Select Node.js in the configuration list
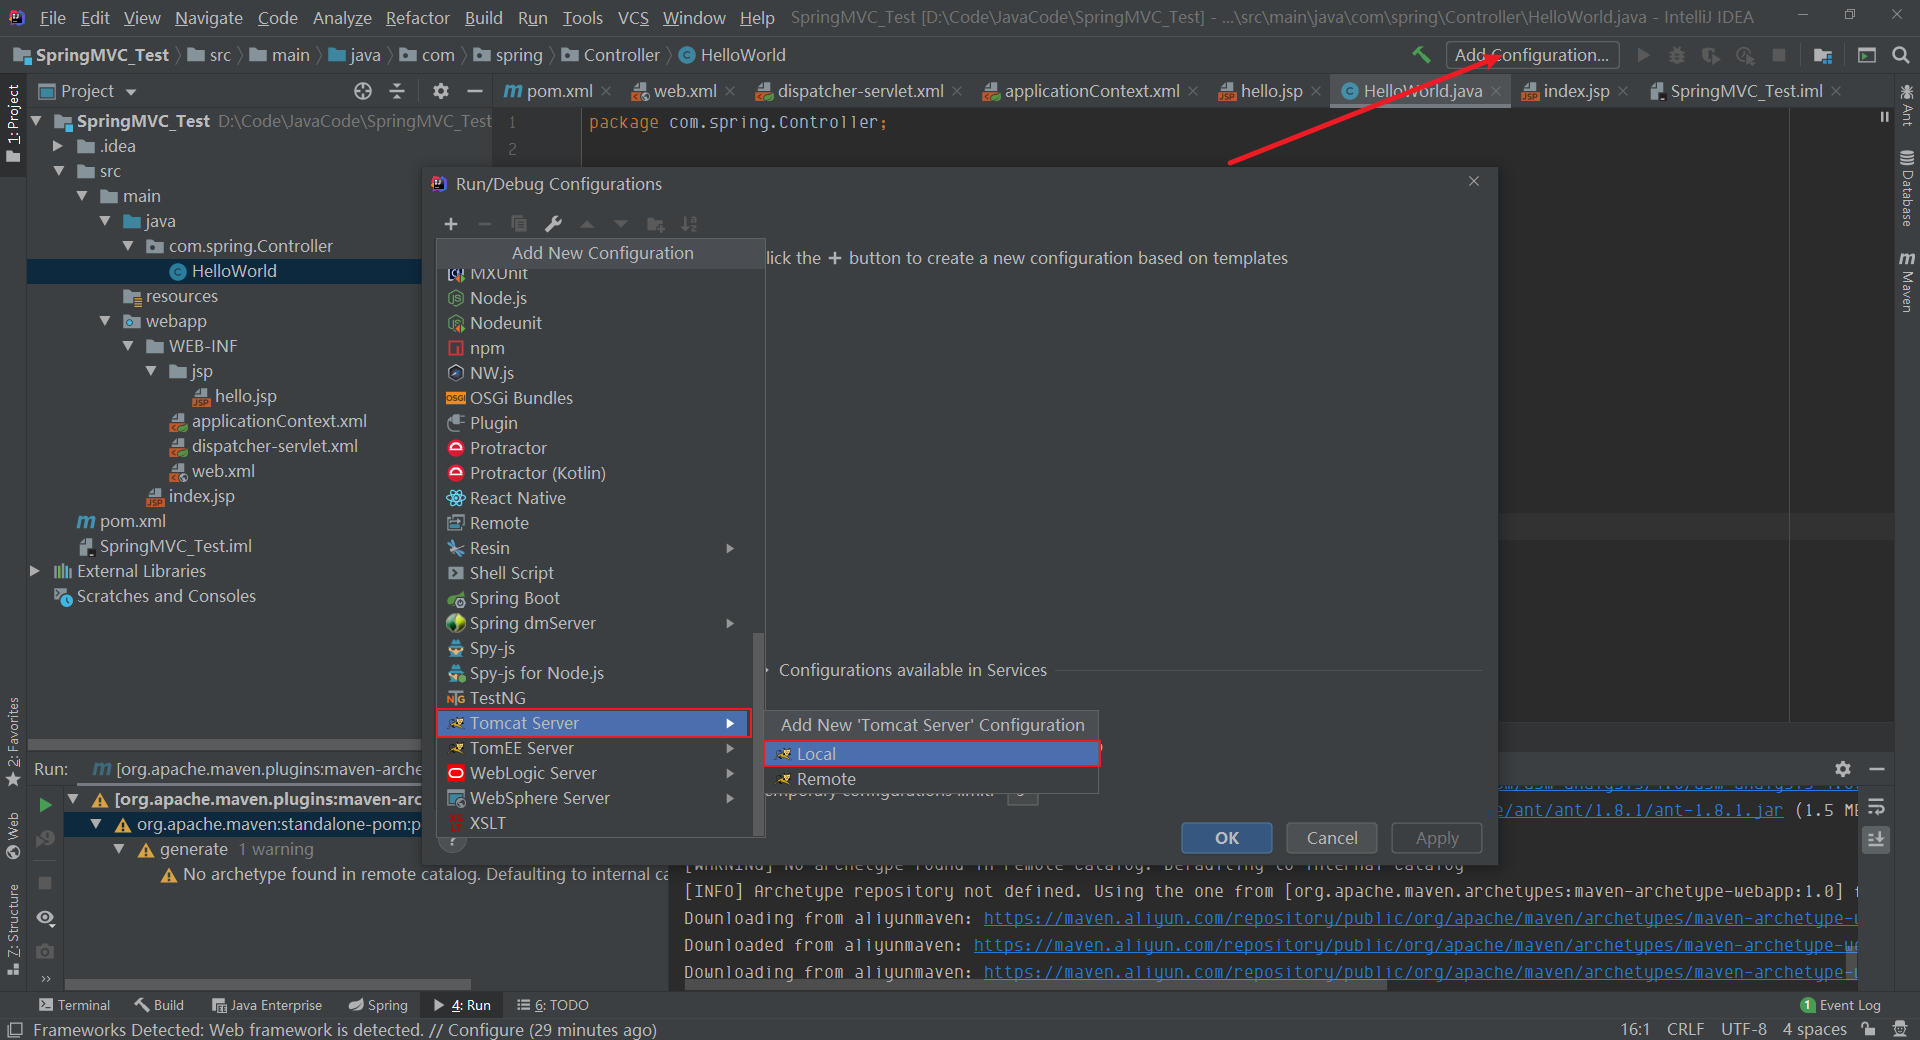Image resolution: width=1920 pixels, height=1040 pixels. click(x=498, y=298)
